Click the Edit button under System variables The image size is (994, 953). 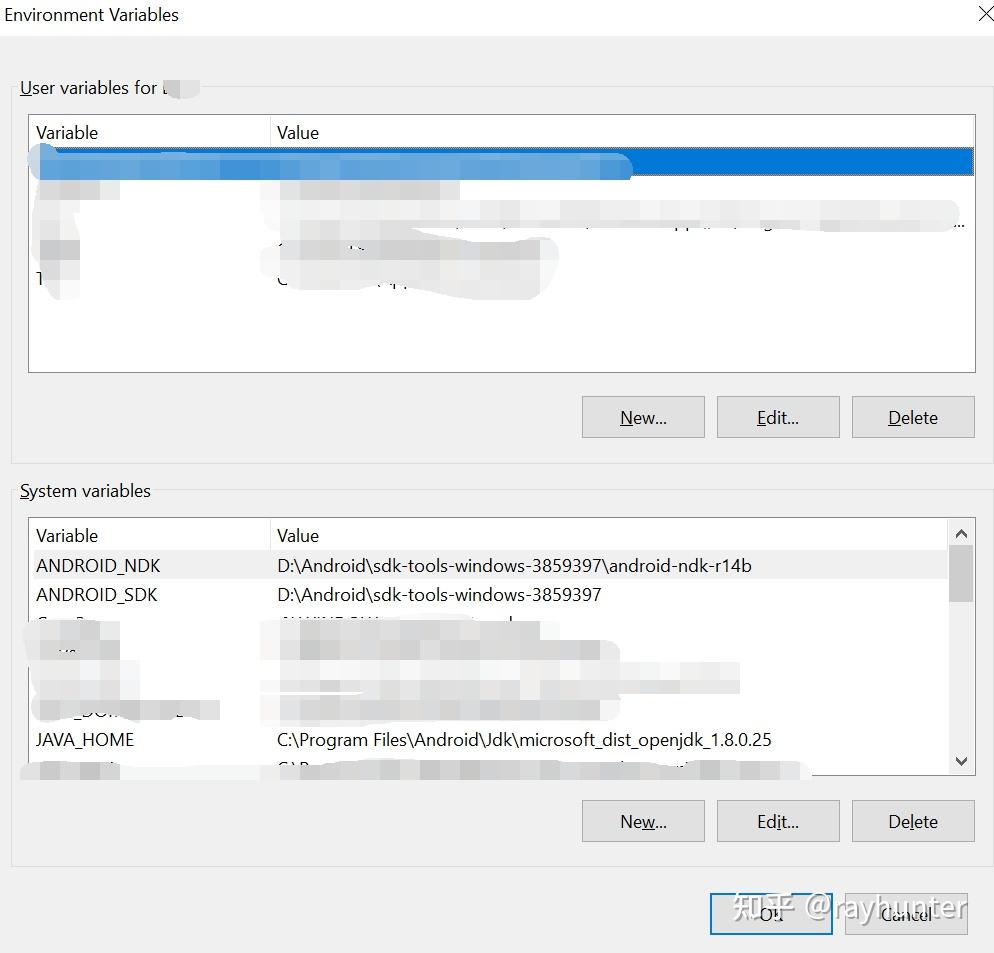tap(777, 820)
